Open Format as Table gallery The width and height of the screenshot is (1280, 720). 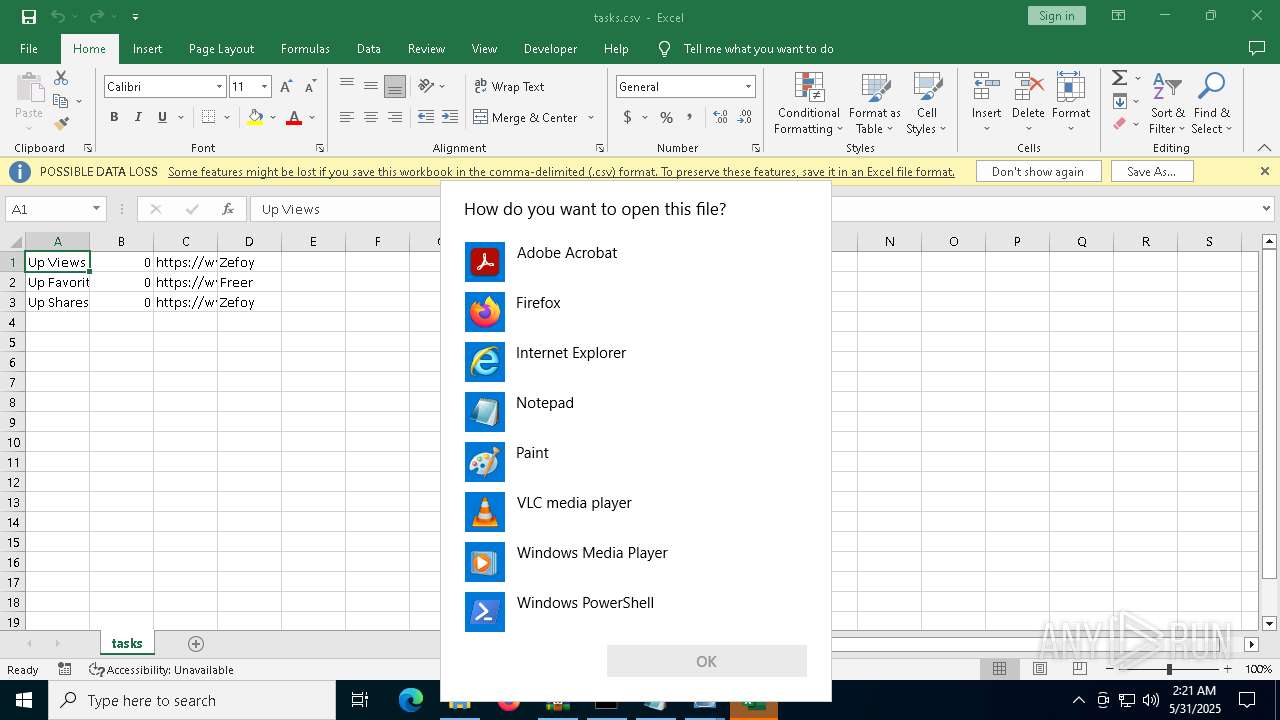click(875, 104)
